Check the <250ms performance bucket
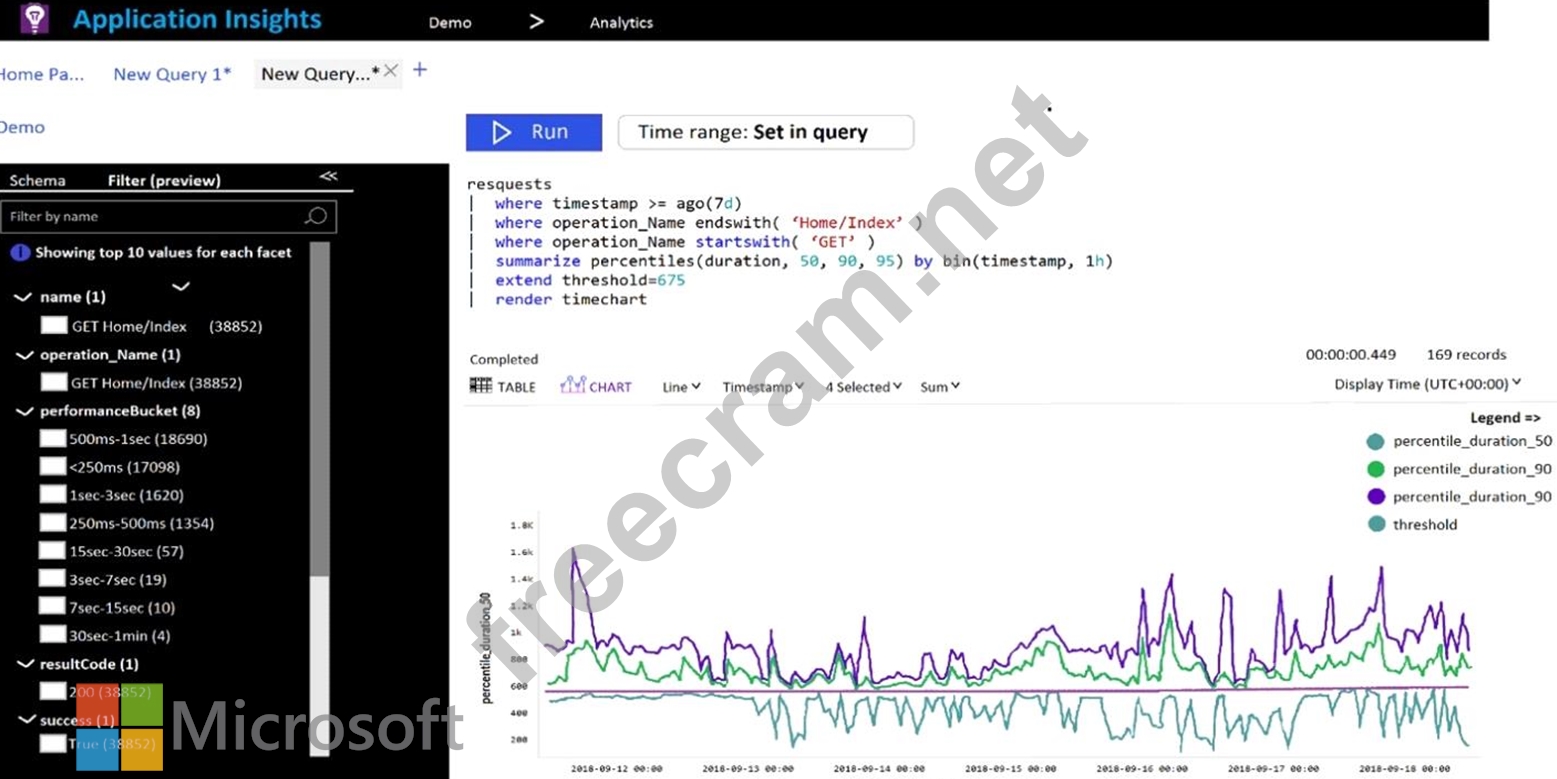The width and height of the screenshot is (1557, 779). pyautogui.click(x=53, y=466)
